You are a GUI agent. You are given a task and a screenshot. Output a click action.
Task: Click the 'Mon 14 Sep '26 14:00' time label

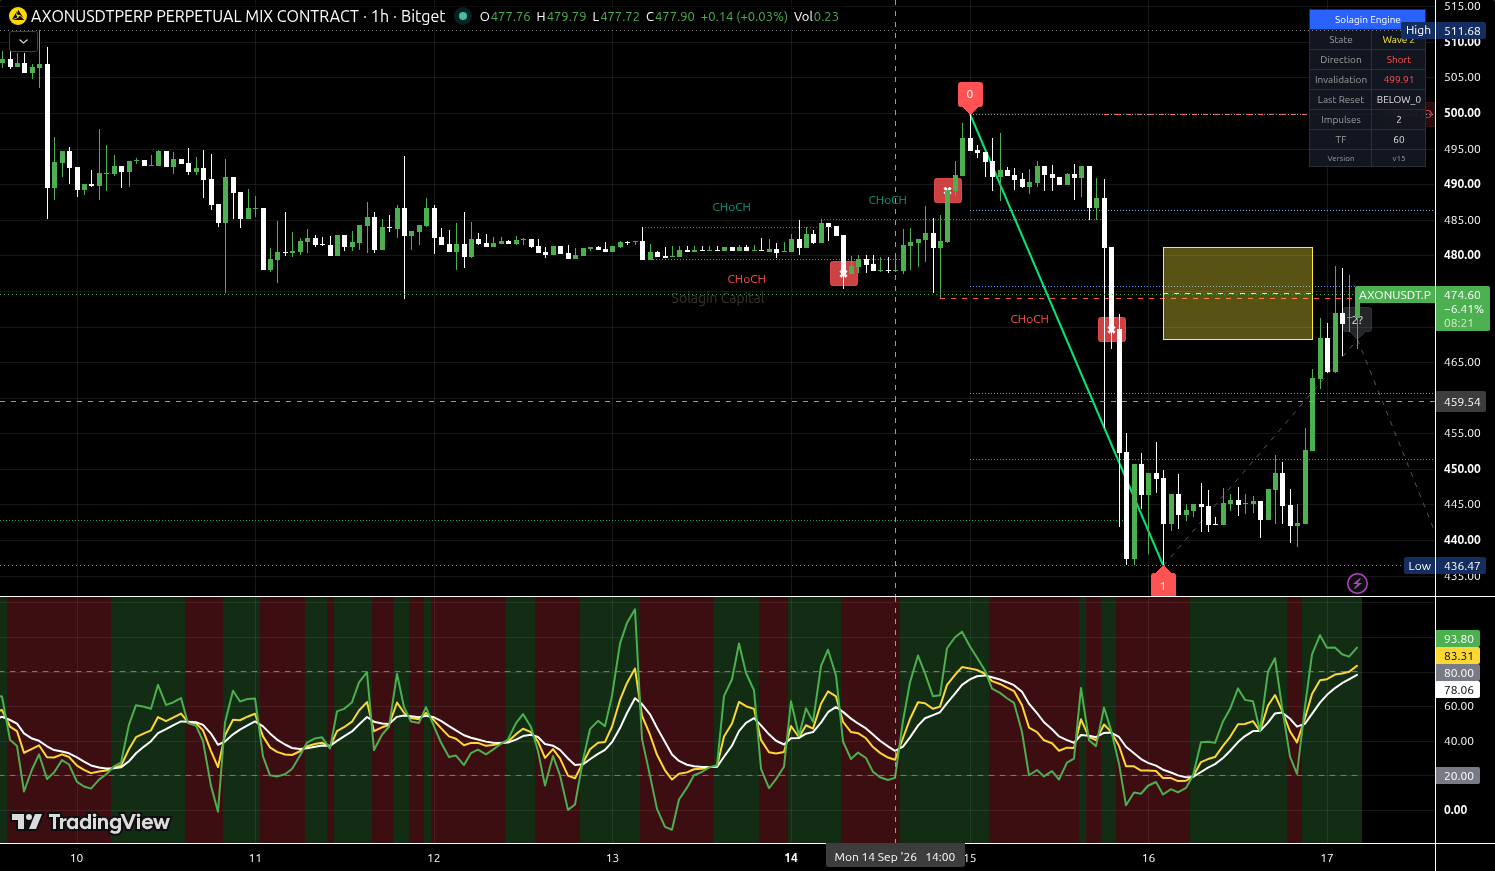[895, 857]
